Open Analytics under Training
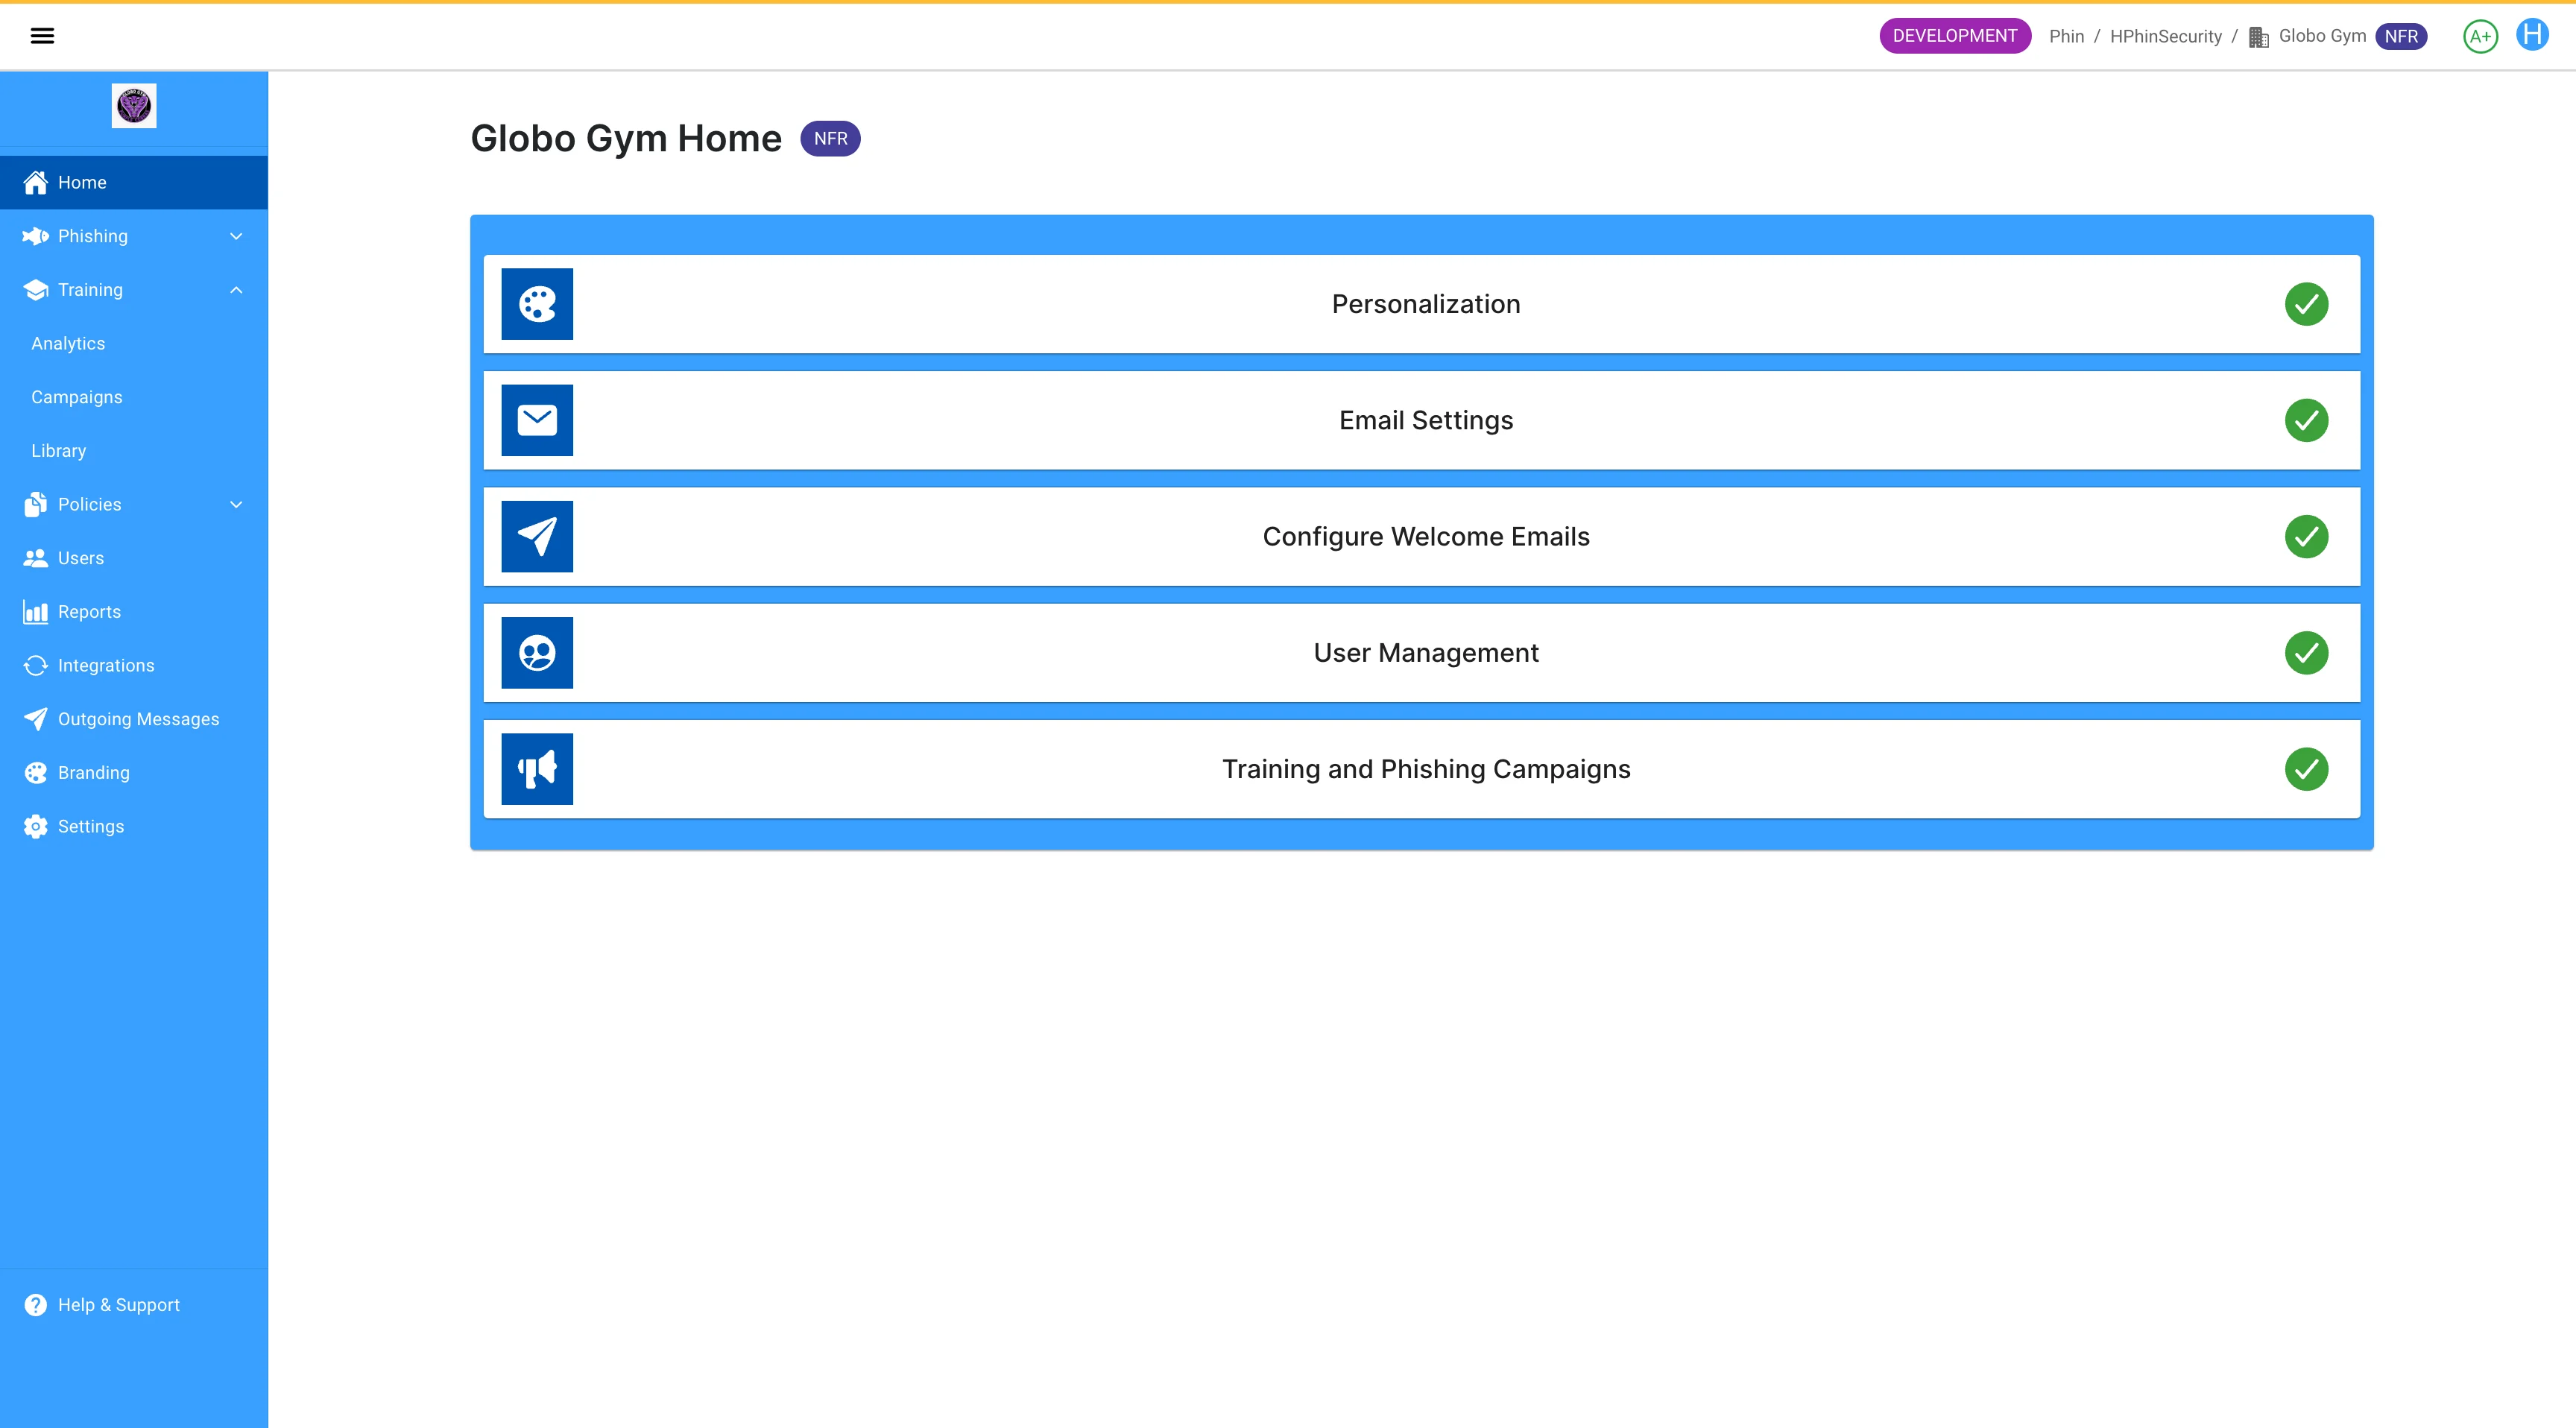The image size is (2576, 1428). pyautogui.click(x=68, y=343)
